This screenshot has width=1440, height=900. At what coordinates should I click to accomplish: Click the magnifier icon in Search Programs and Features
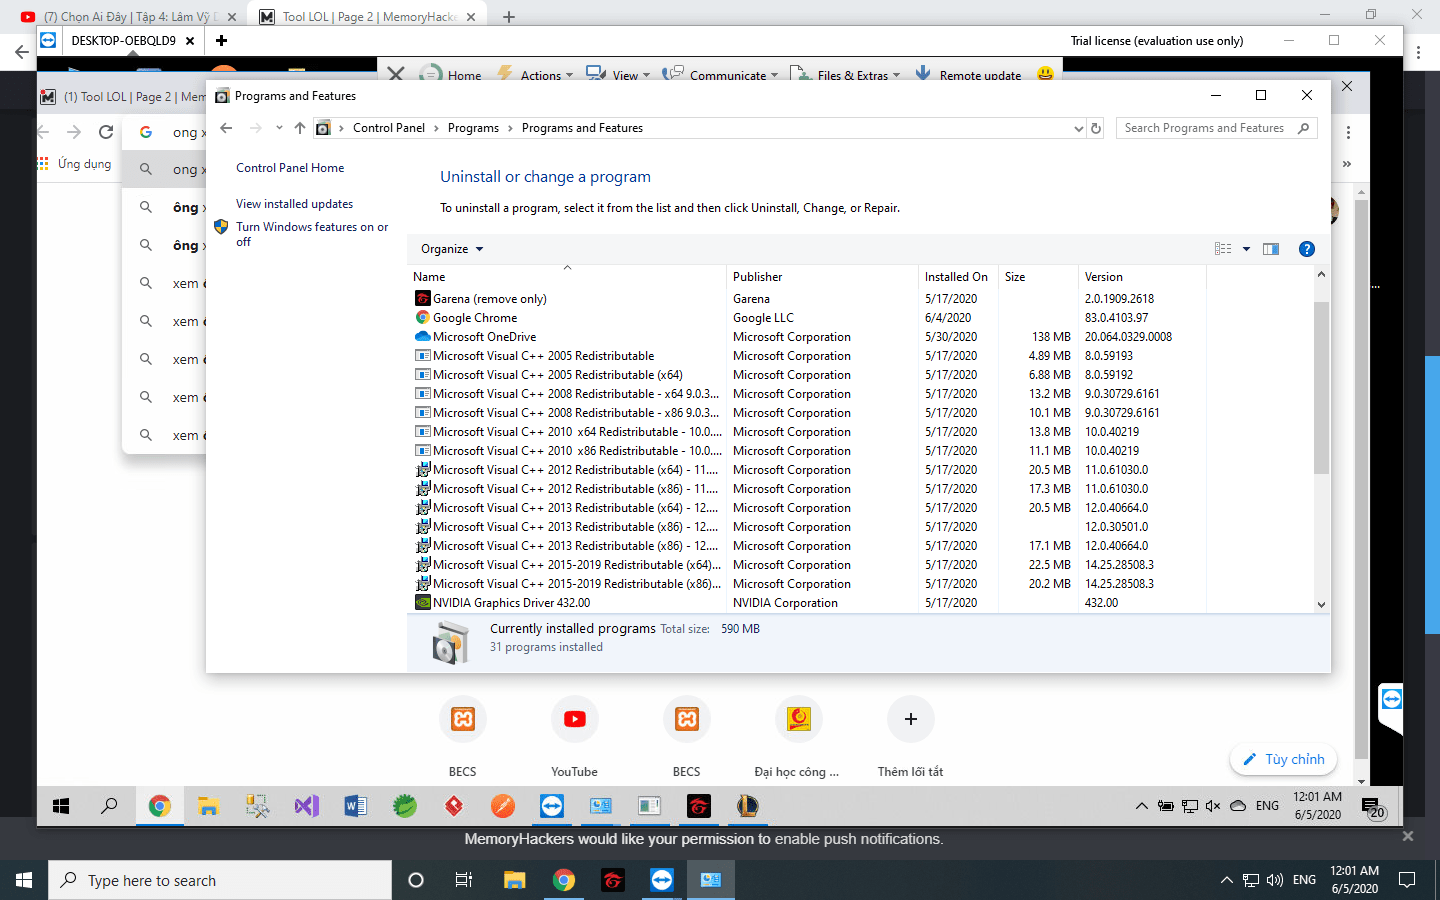click(1303, 128)
